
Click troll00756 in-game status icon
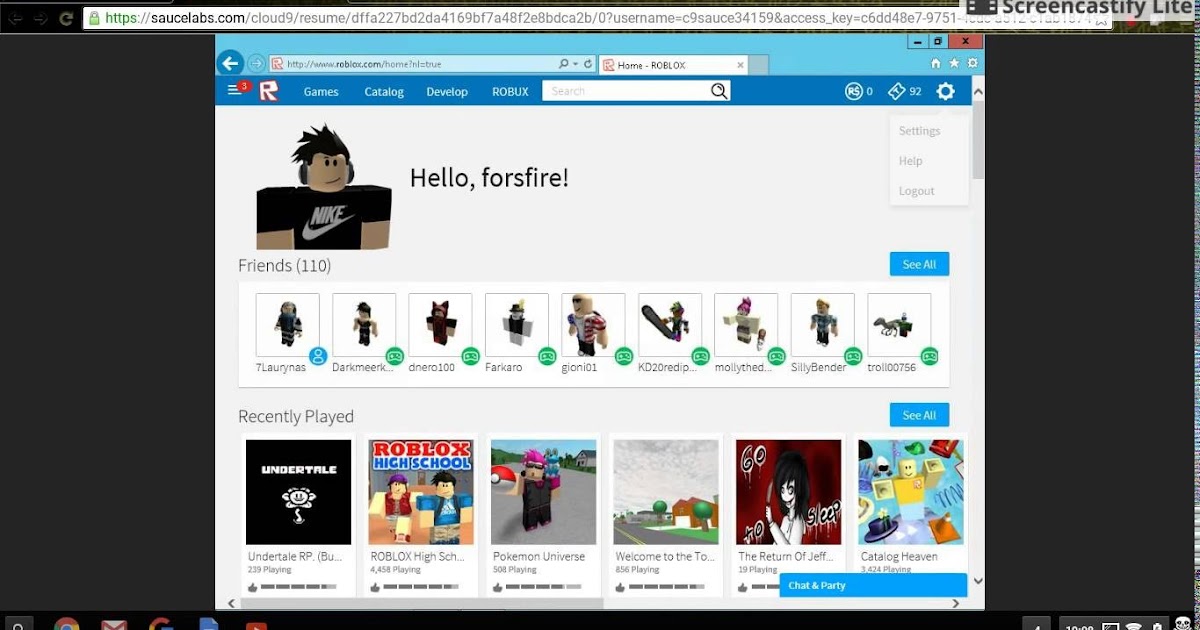coord(929,356)
